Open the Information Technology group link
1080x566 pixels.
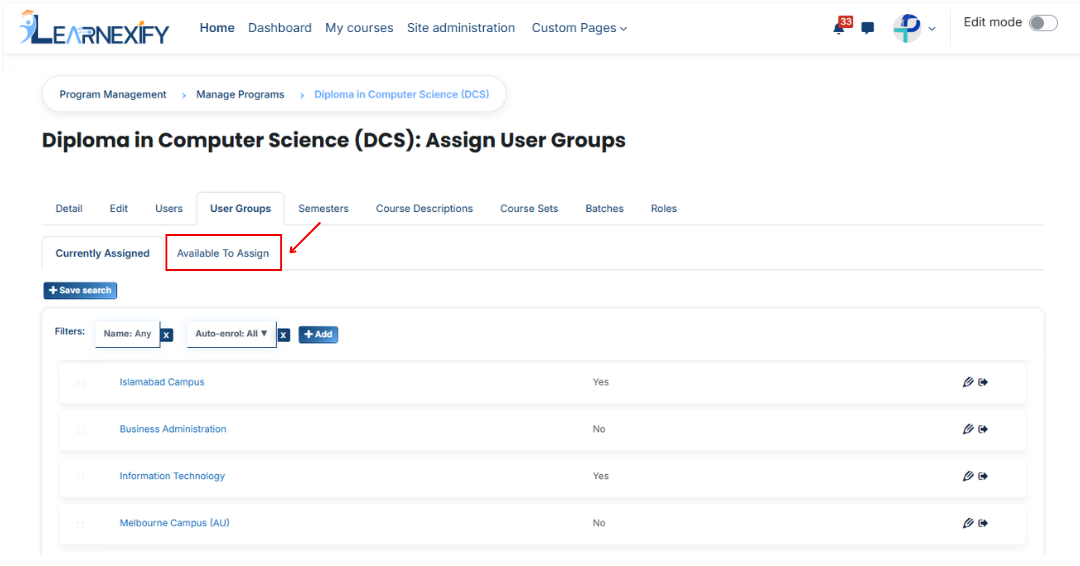172,476
